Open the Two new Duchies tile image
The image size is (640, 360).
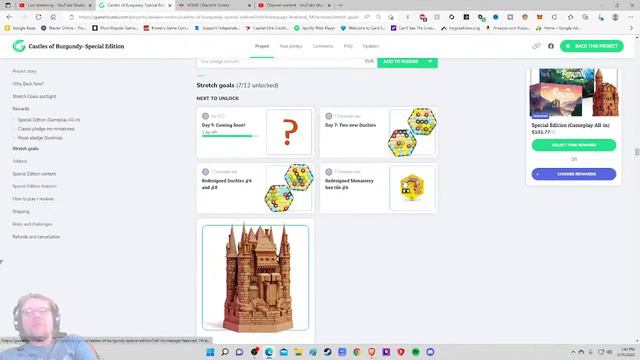tap(412, 132)
